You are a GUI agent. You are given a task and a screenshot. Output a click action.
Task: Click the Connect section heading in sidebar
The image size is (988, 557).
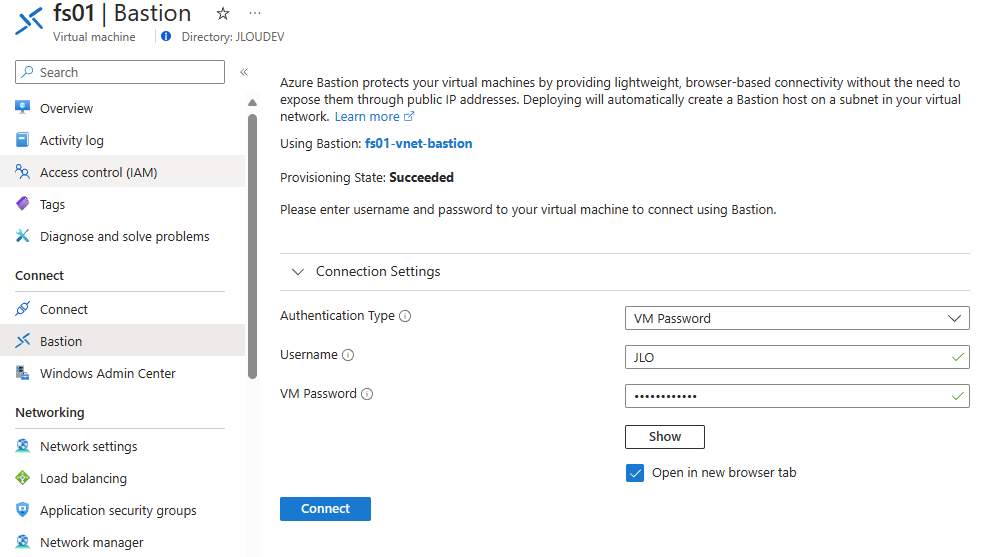click(39, 276)
